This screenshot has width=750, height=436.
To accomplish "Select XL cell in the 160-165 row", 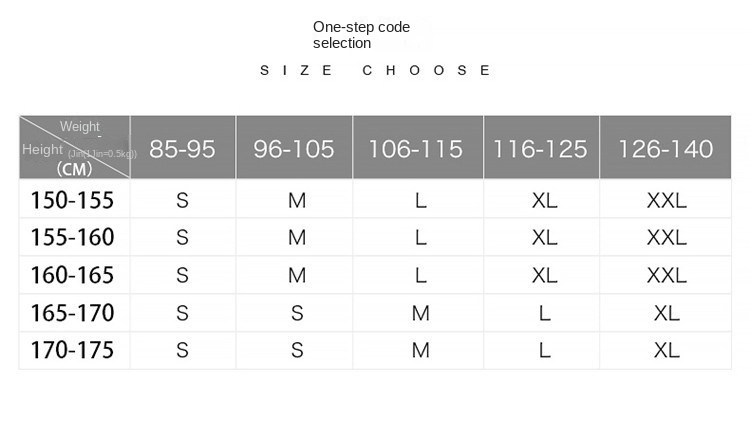I will (x=544, y=275).
